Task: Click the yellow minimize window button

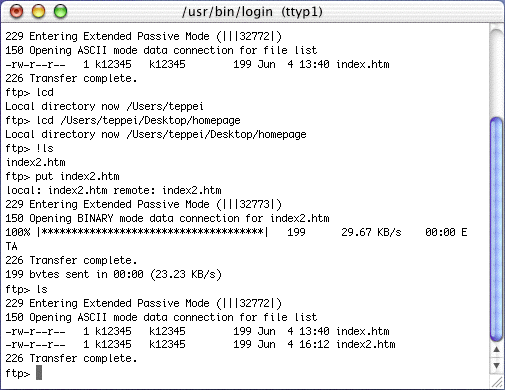Action: coord(38,12)
